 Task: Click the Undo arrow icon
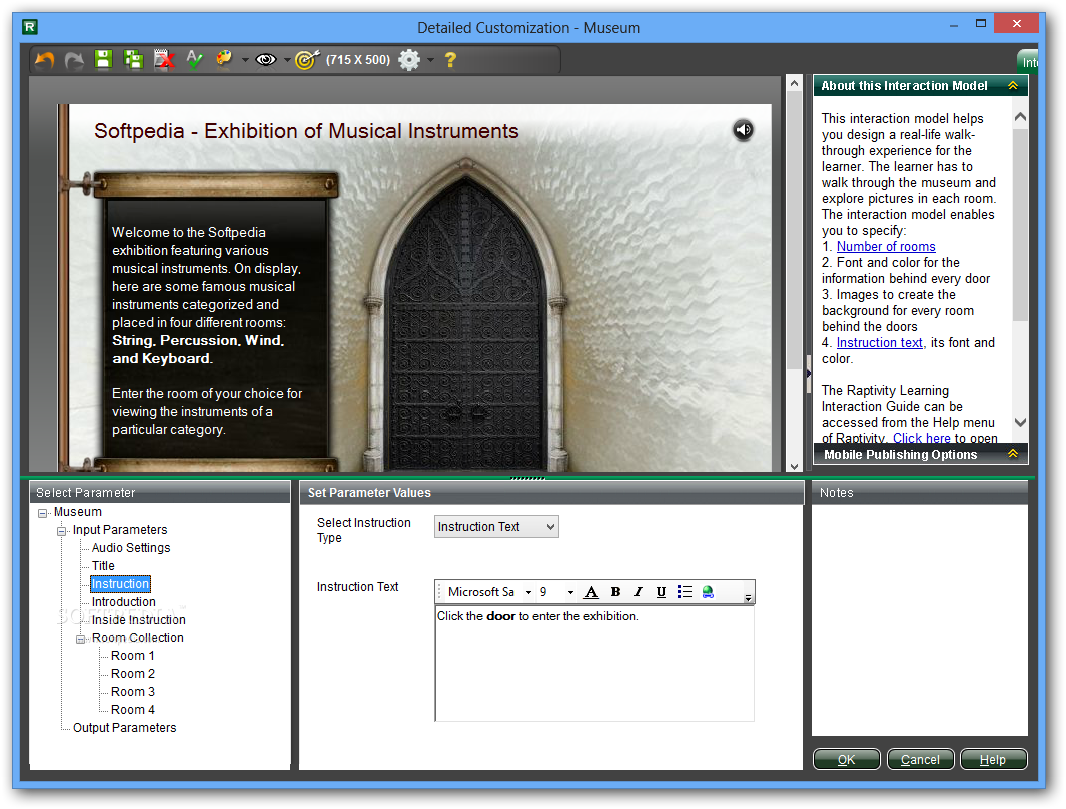click(x=44, y=60)
